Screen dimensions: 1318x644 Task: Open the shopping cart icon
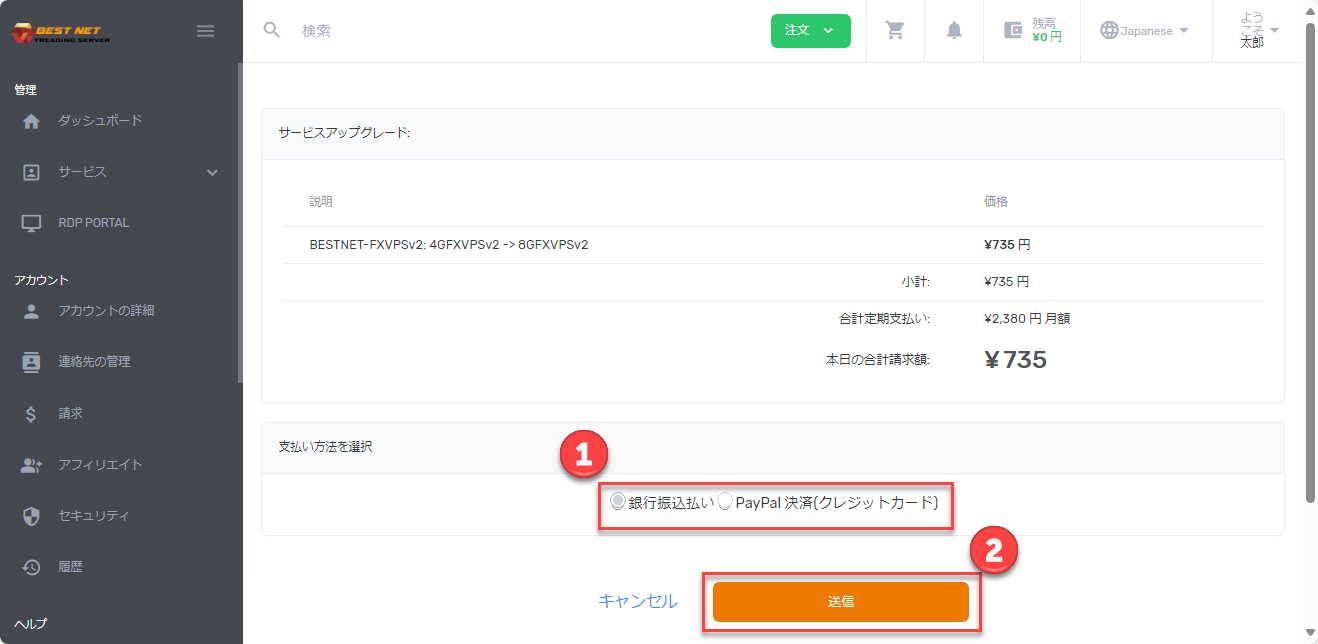point(894,30)
